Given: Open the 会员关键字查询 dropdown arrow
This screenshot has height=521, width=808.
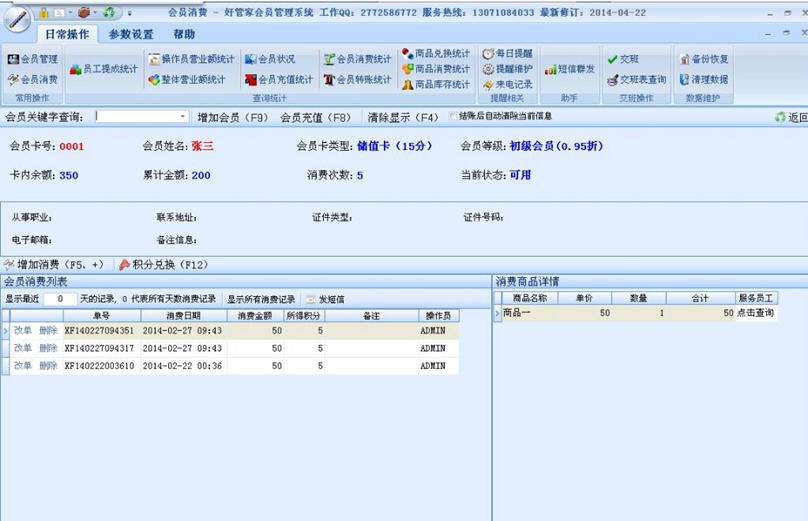Looking at the screenshot, I should tap(182, 116).
